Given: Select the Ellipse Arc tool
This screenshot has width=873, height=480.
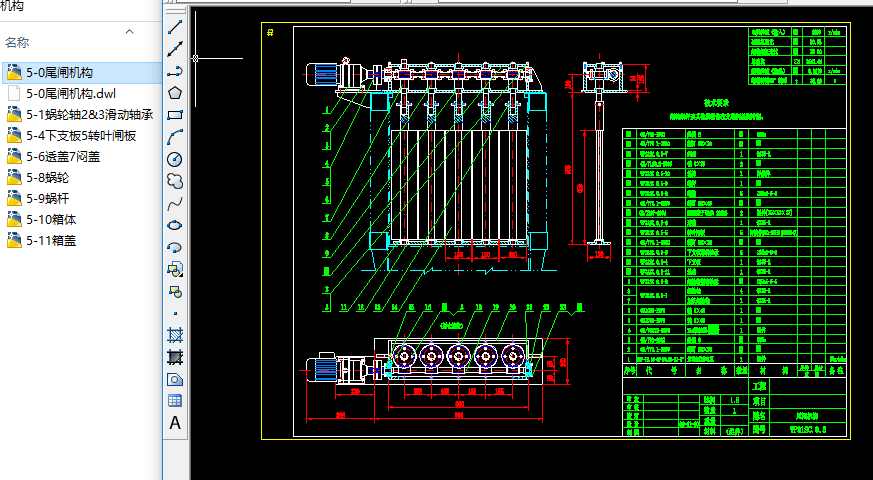Looking at the screenshot, I should pyautogui.click(x=175, y=247).
